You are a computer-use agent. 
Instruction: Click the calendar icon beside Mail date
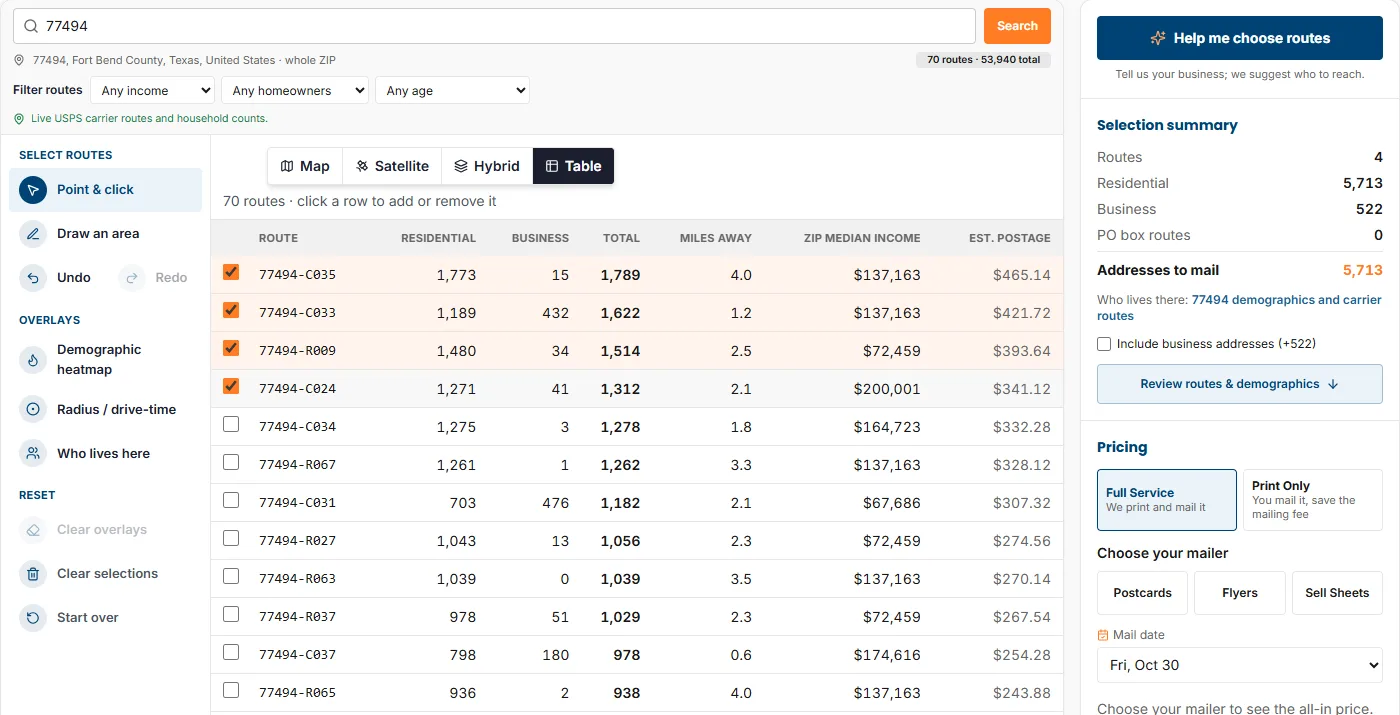[1103, 635]
